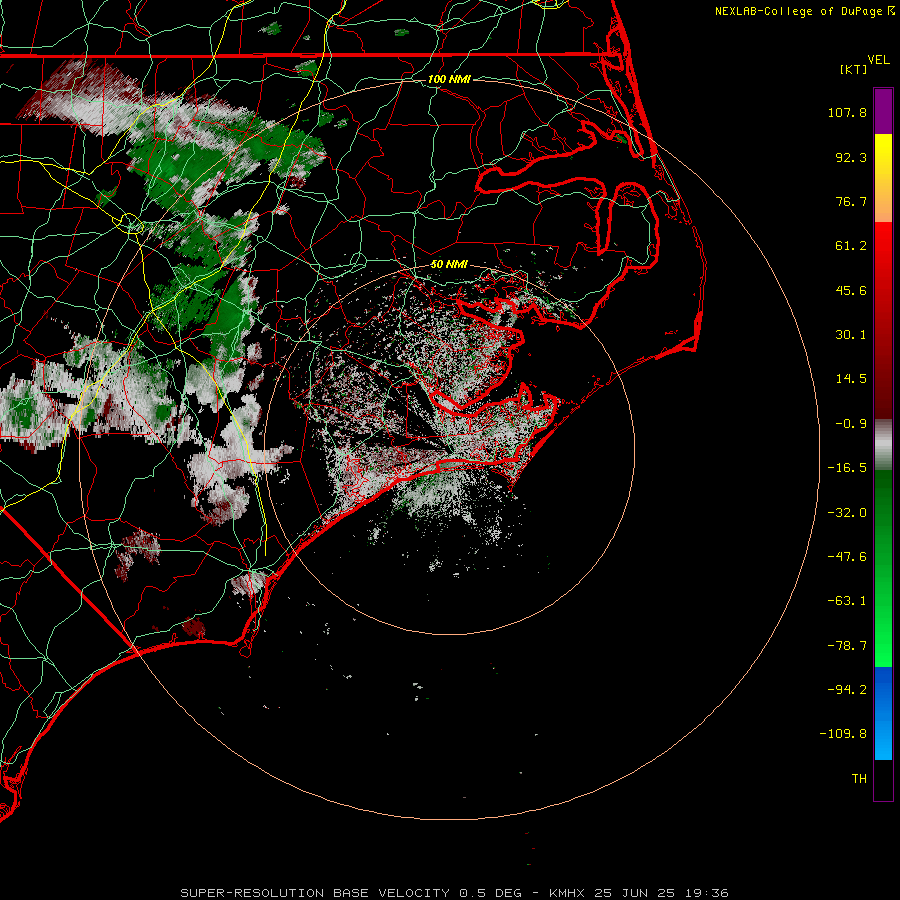The height and width of the screenshot is (900, 900).
Task: Click the -109.8 scale value
Action: (843, 734)
